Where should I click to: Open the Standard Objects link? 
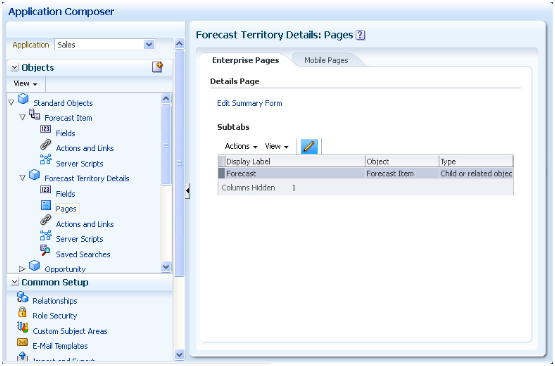point(63,103)
